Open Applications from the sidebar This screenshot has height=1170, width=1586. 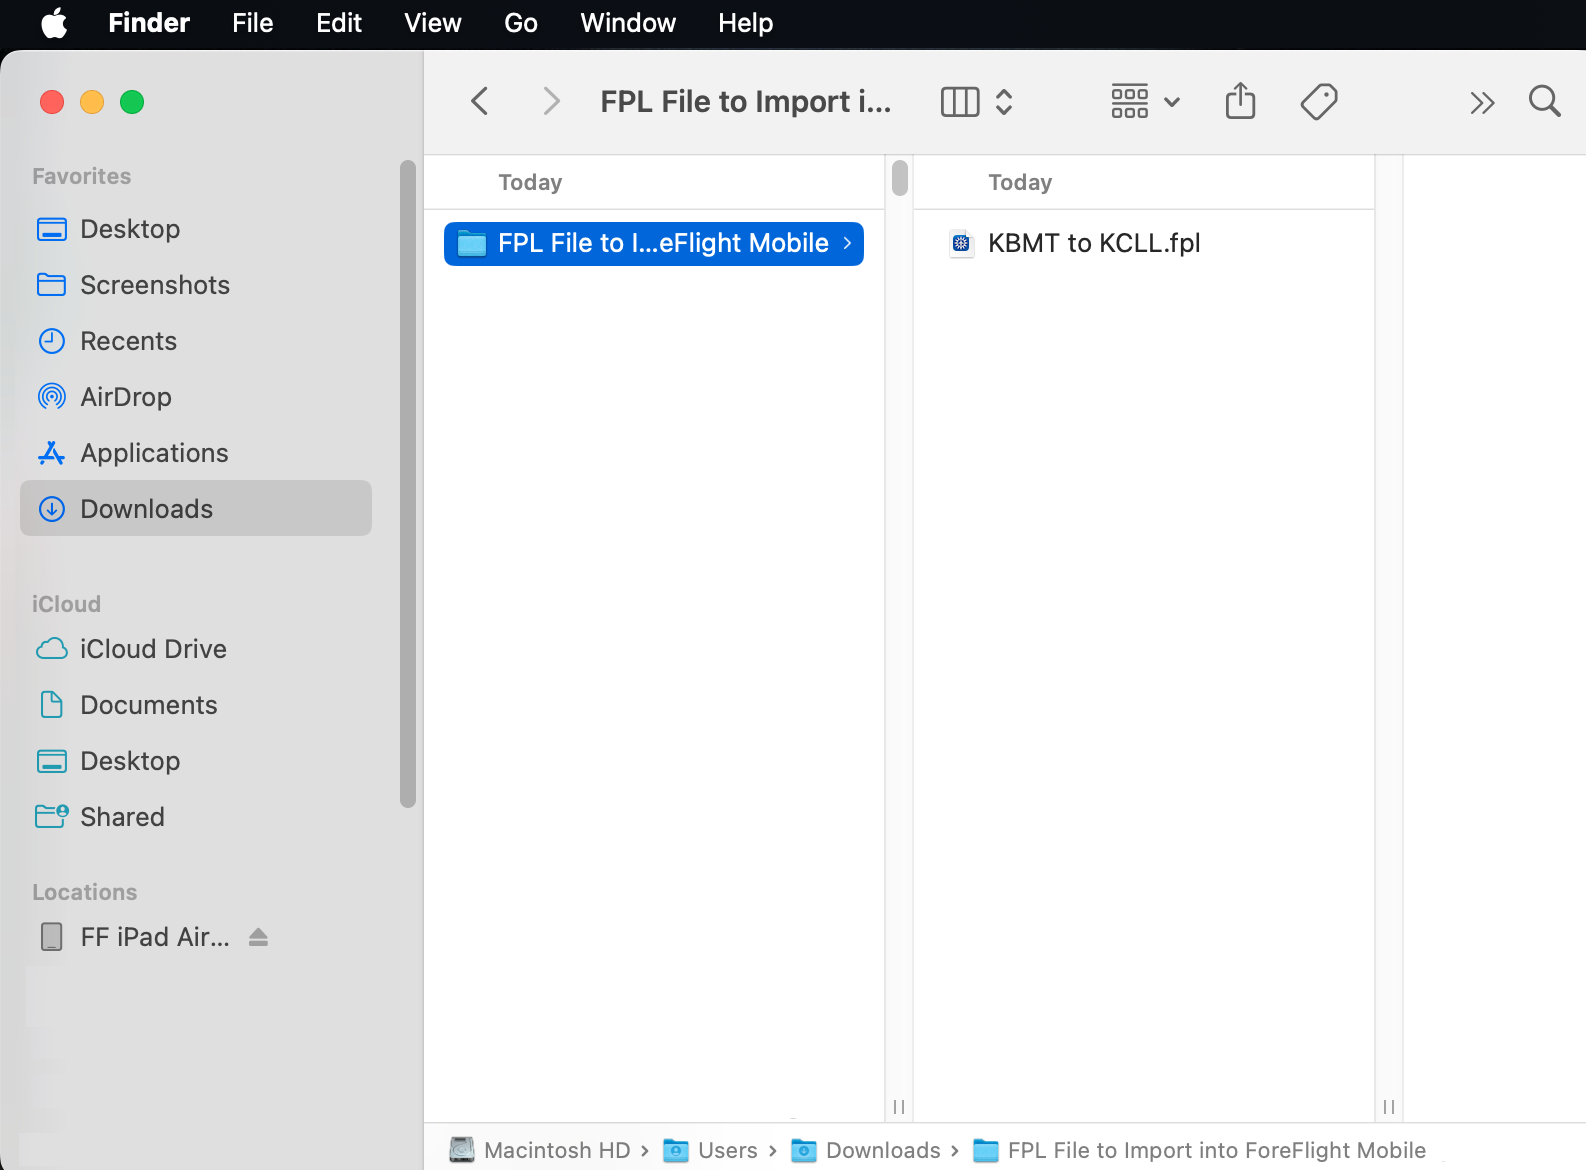[x=196, y=453]
